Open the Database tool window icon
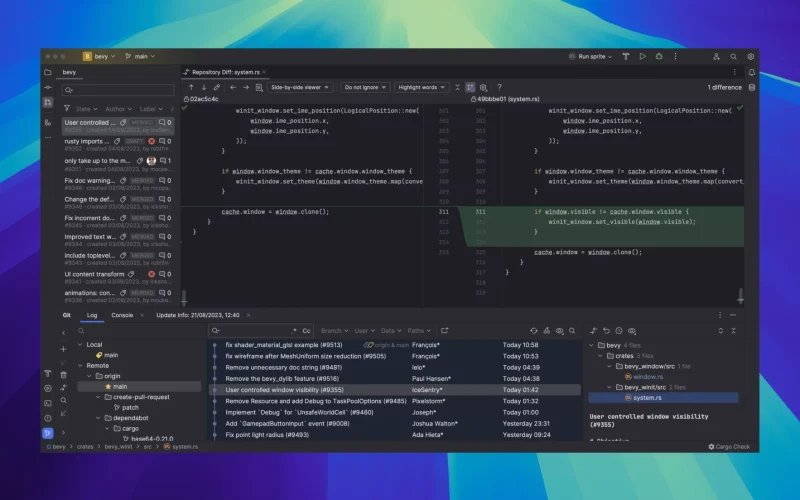 (x=752, y=87)
